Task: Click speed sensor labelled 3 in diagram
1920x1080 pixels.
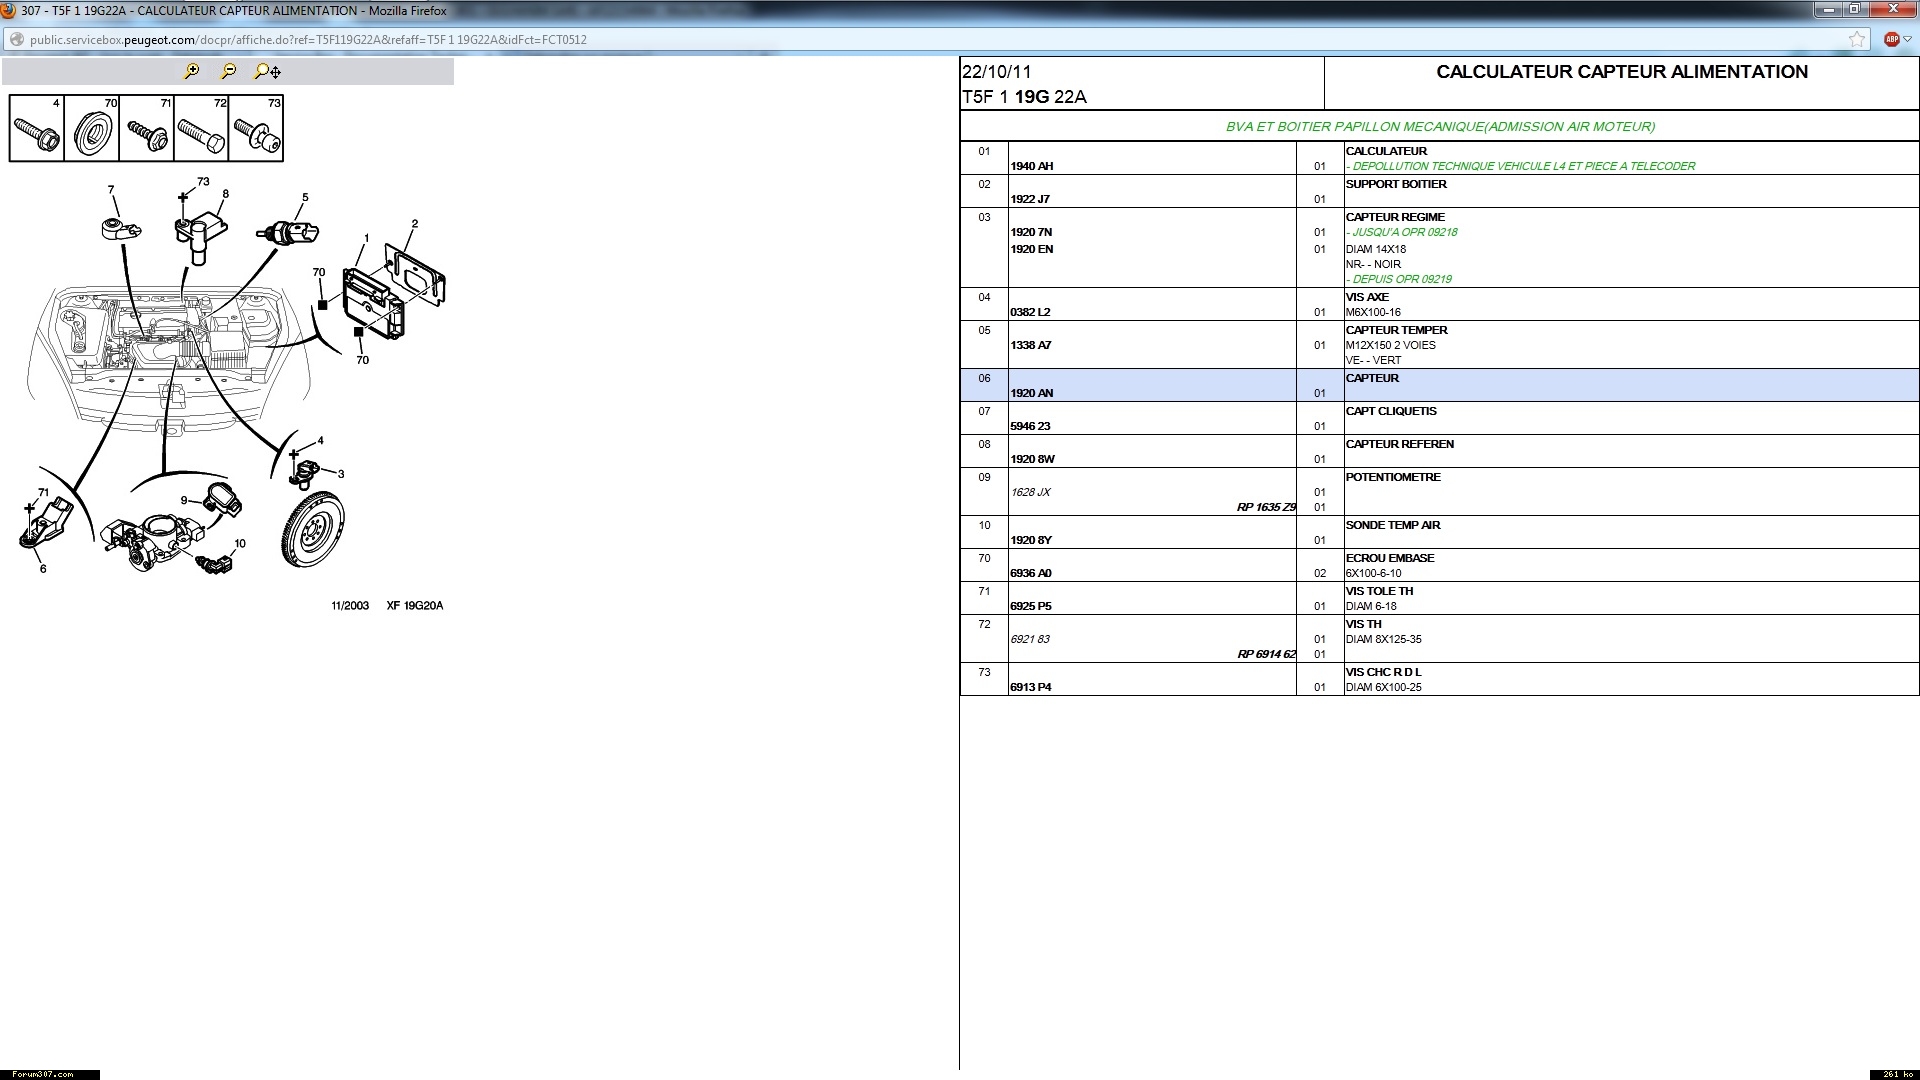Action: click(x=306, y=472)
